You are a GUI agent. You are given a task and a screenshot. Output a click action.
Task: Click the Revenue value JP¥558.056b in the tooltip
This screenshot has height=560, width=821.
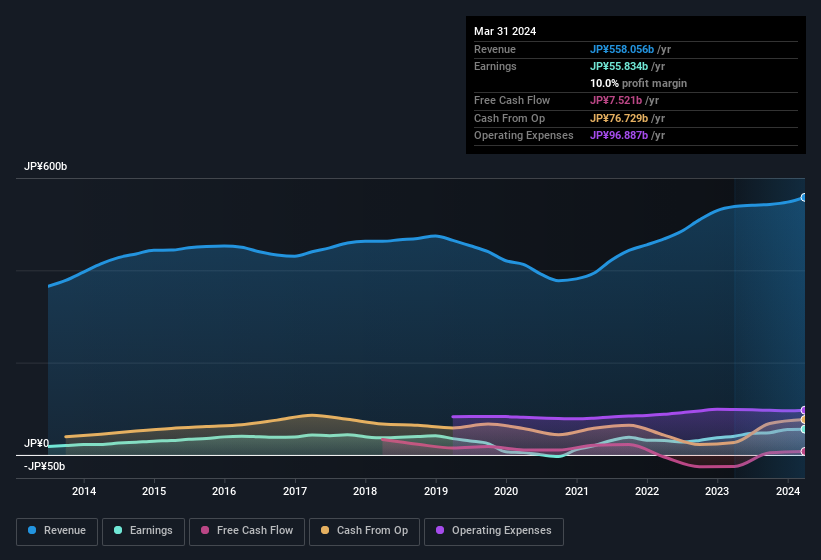tap(621, 49)
